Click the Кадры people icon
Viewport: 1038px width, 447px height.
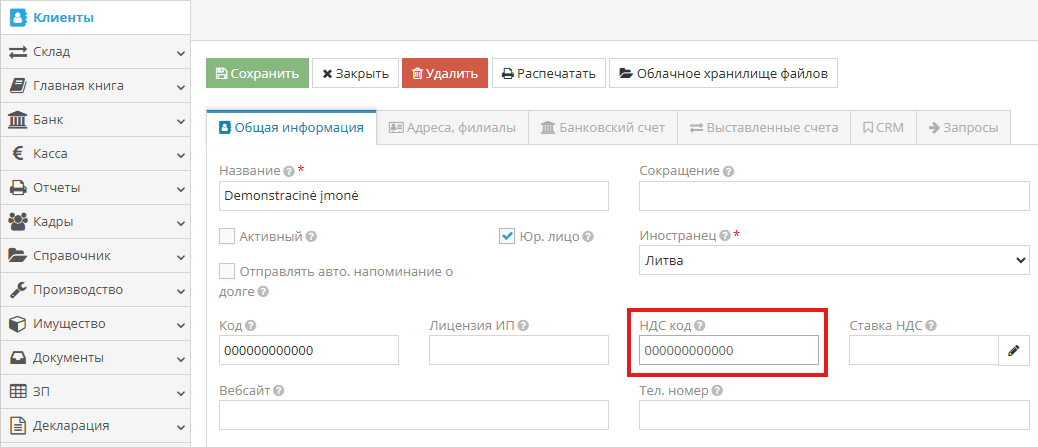point(17,222)
